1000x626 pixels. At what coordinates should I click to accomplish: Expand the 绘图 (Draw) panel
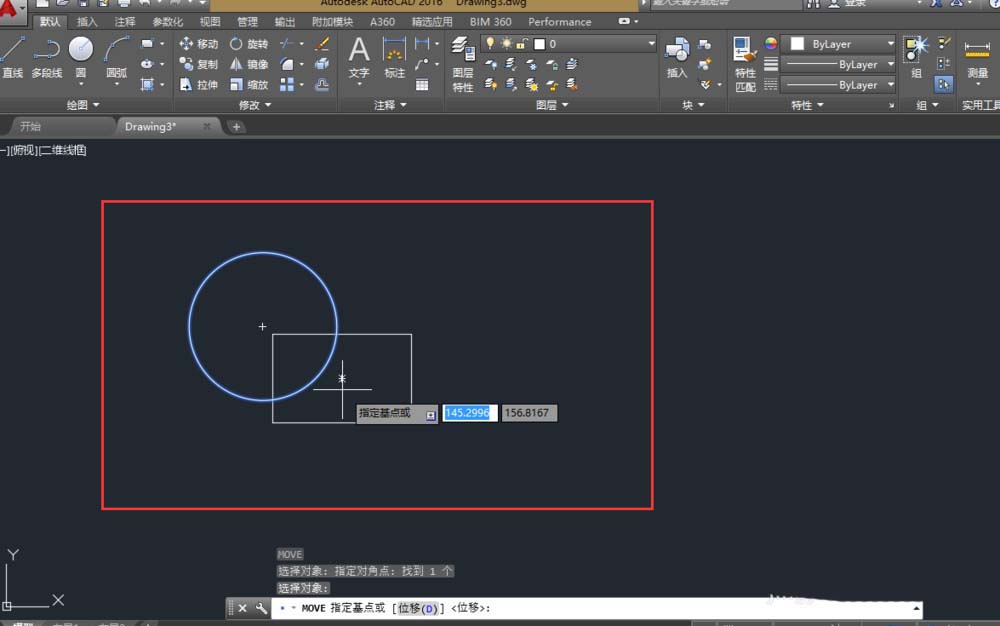[83, 105]
